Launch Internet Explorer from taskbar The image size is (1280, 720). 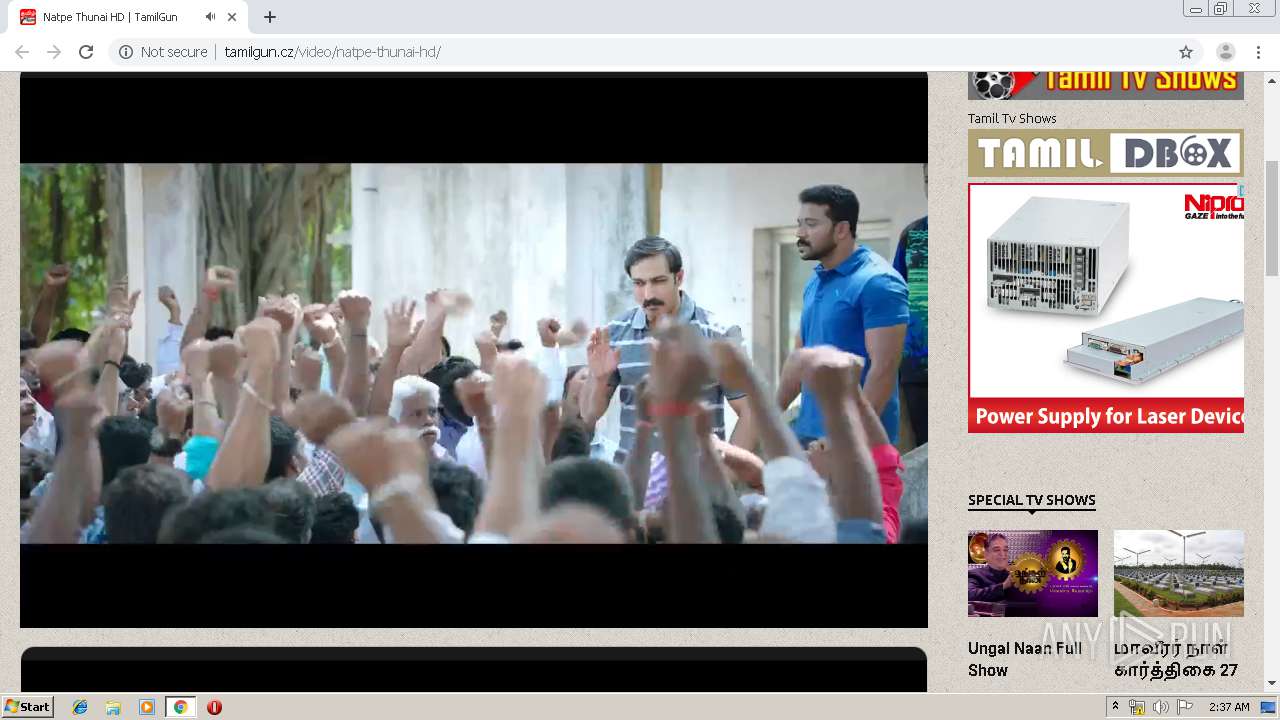80,707
